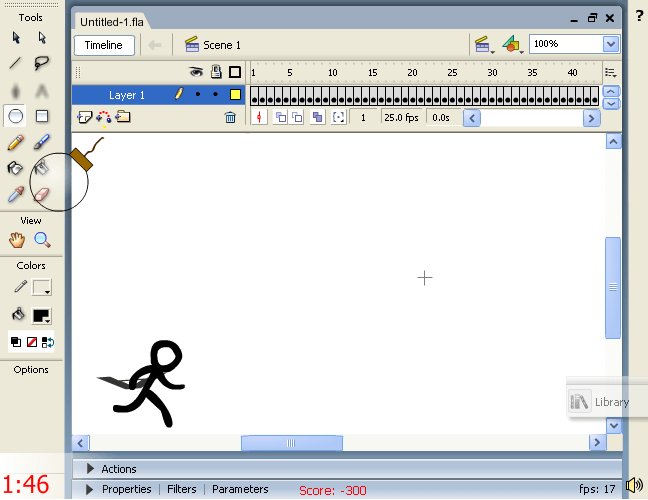The image size is (648, 500).
Task: Toggle Show/Hide All Layers eye icon
Action: pyautogui.click(x=196, y=72)
